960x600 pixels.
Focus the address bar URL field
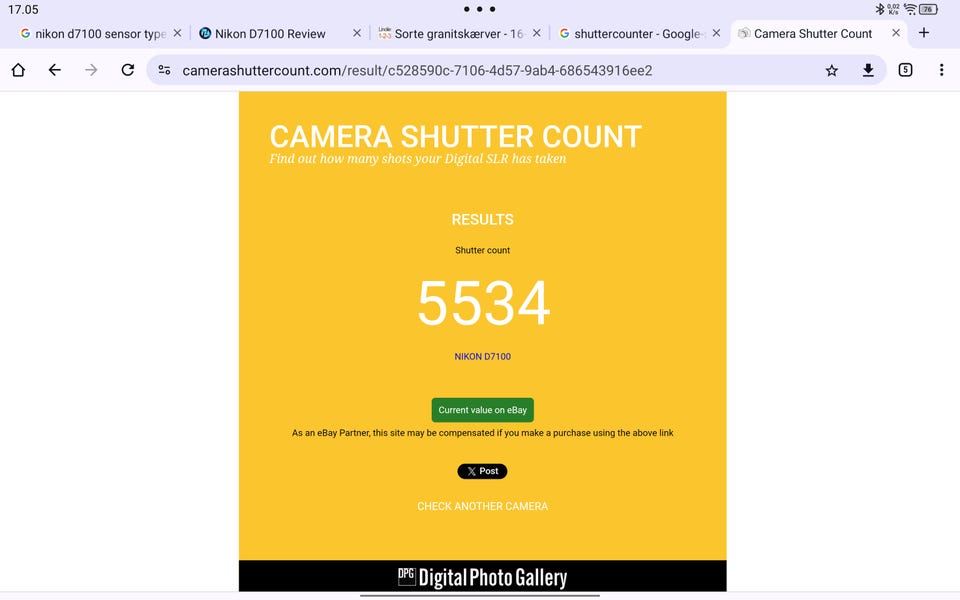(417, 70)
